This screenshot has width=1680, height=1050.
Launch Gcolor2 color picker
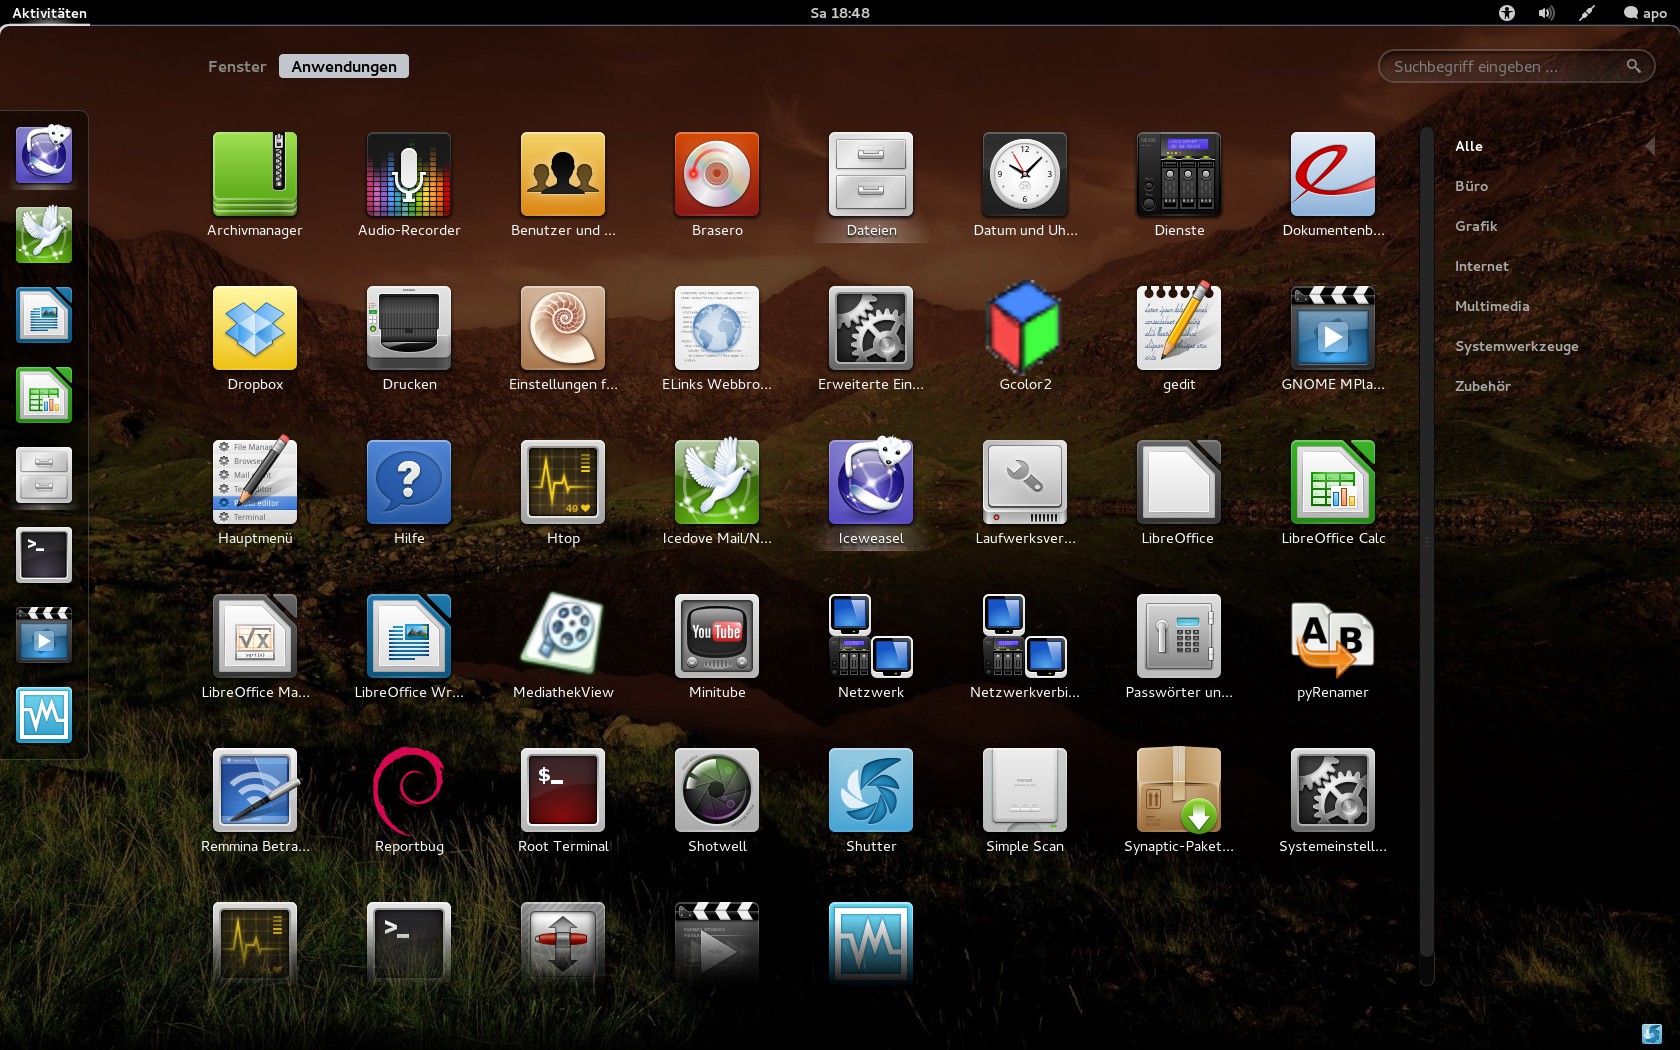[x=1025, y=329]
